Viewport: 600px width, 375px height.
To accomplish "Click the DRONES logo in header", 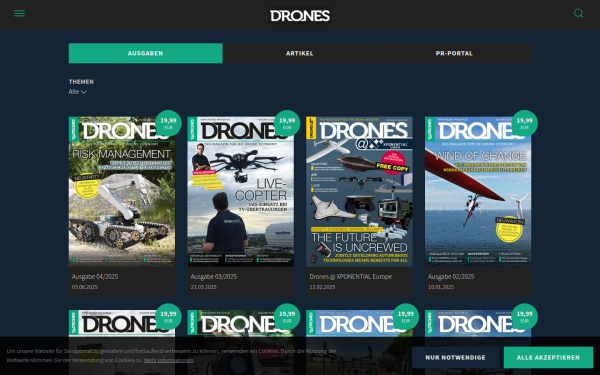I will coord(300,16).
